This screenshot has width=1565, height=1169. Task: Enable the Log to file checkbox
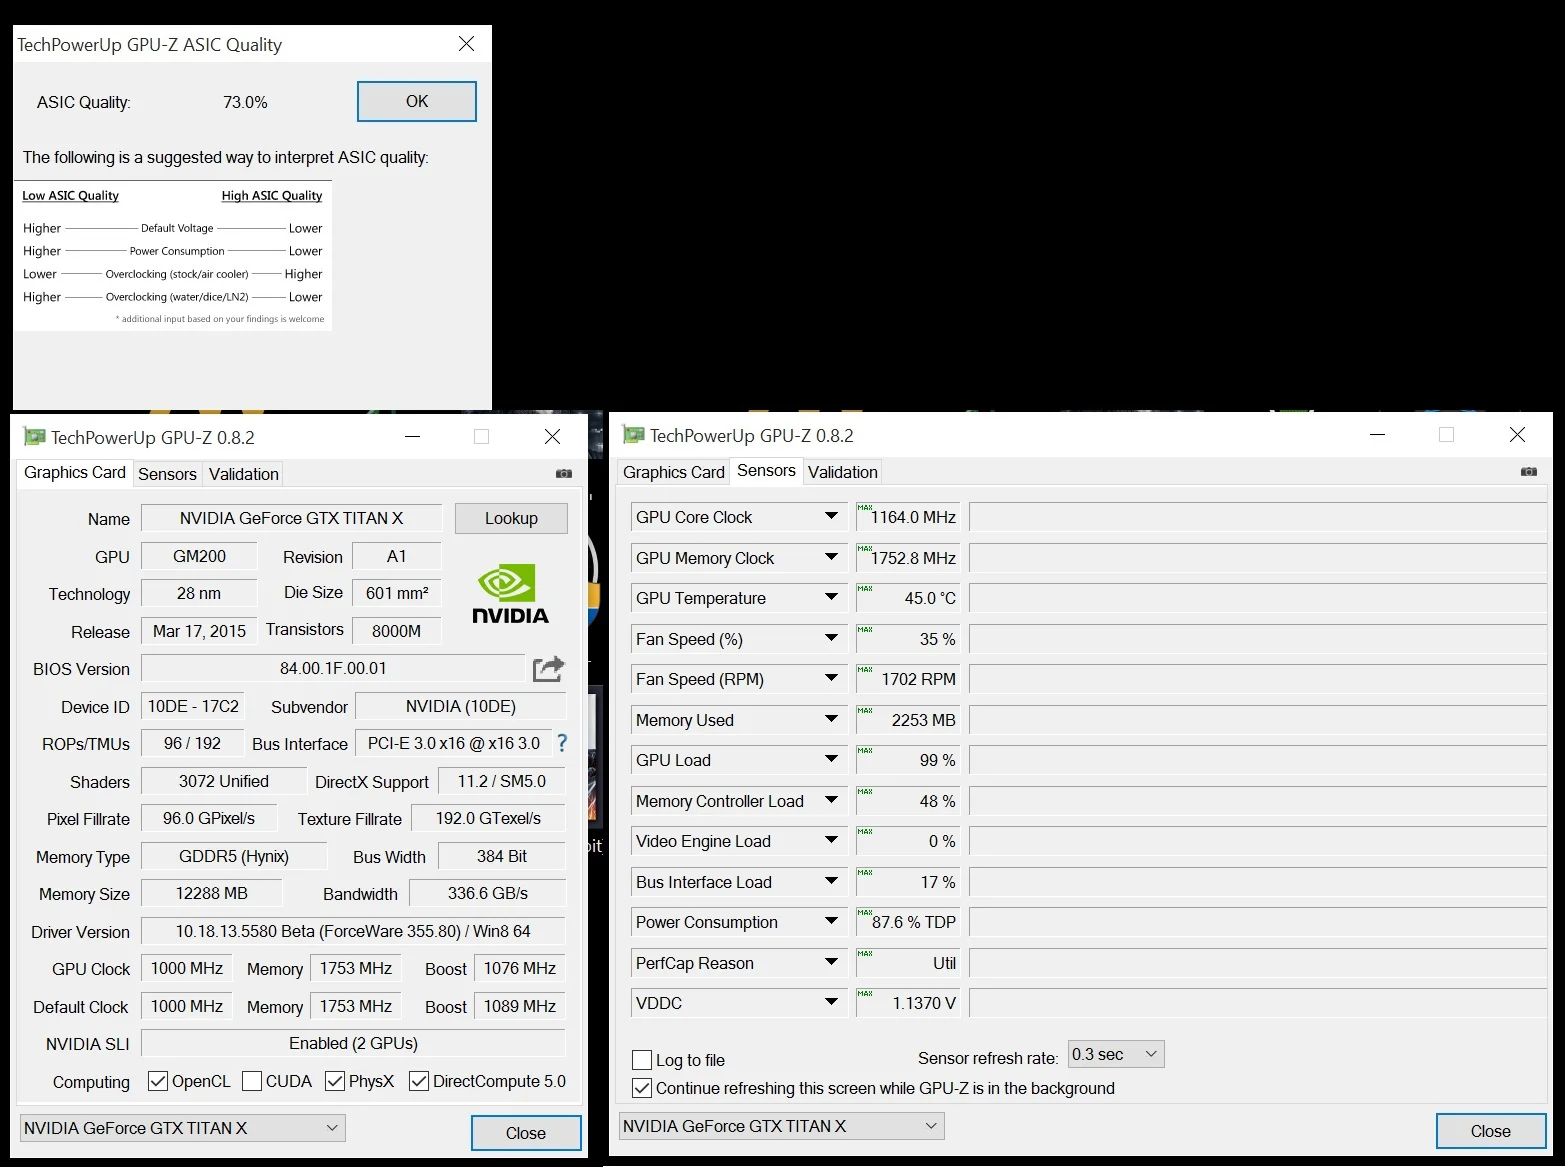(x=642, y=1060)
